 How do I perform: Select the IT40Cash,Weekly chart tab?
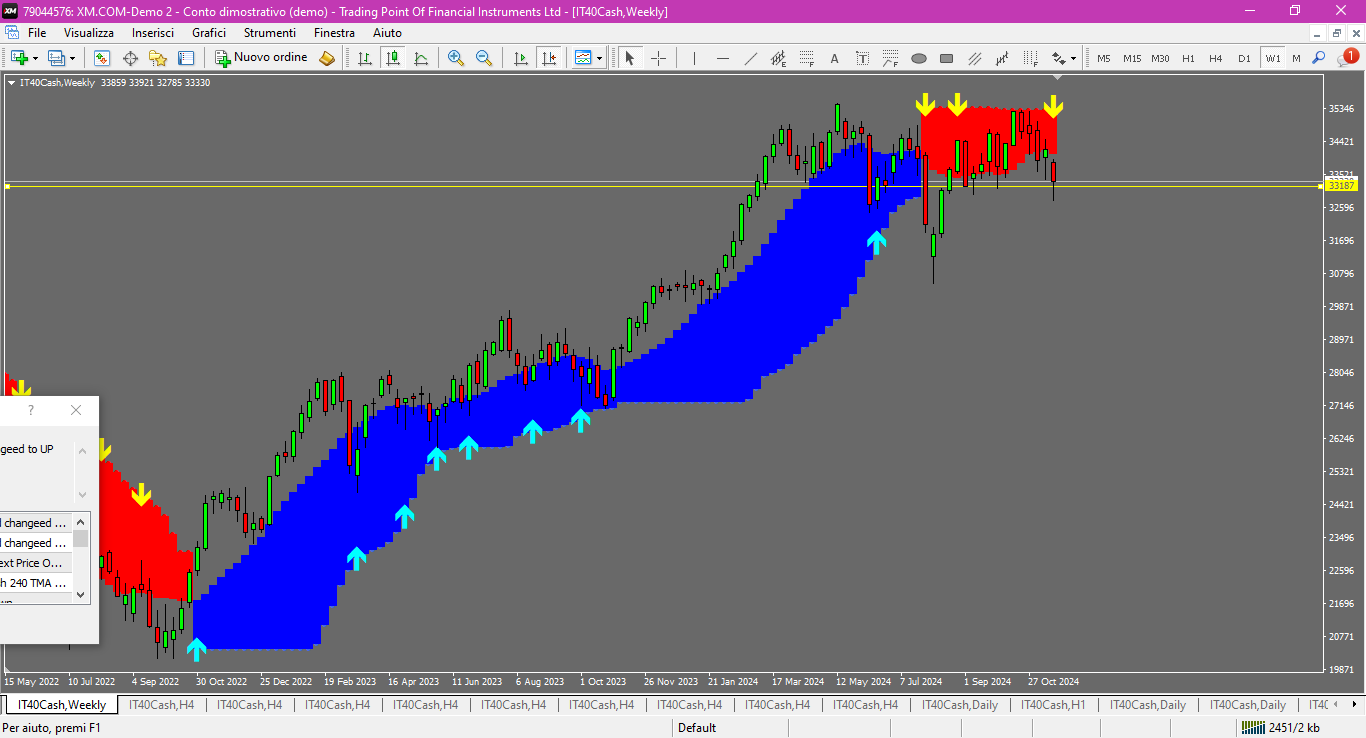click(61, 705)
